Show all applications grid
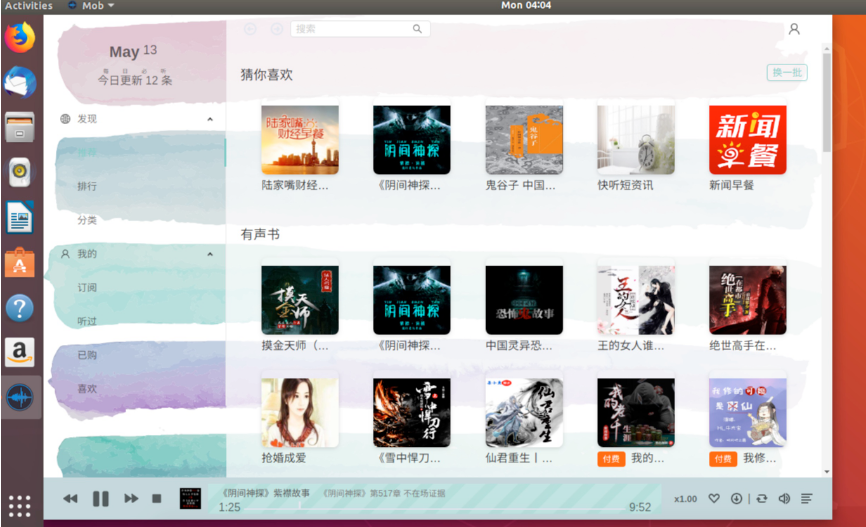This screenshot has height=527, width=866. (x=20, y=506)
